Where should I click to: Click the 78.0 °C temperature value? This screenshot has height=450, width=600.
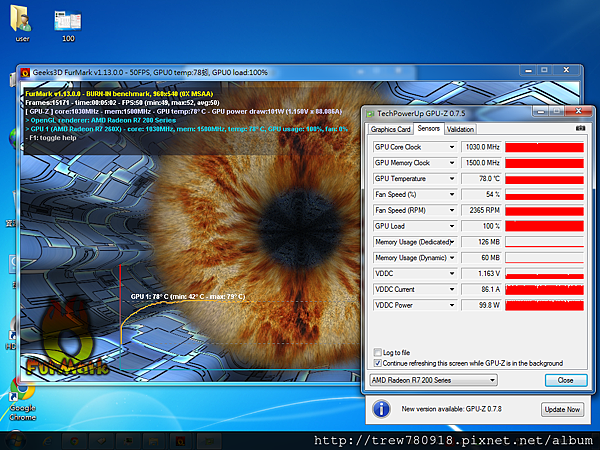tap(481, 179)
